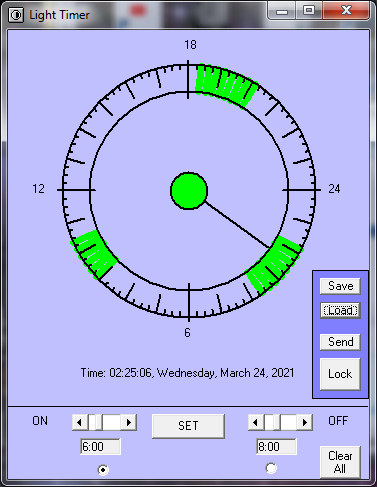The image size is (377, 487).
Task: Click the 12 label left of dial
Action: pyautogui.click(x=38, y=189)
